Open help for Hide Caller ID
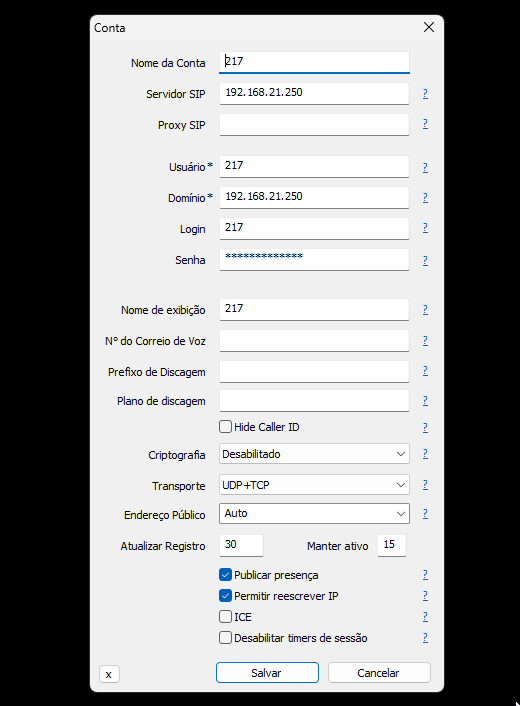Viewport: 520px width, 706px height. pos(425,427)
